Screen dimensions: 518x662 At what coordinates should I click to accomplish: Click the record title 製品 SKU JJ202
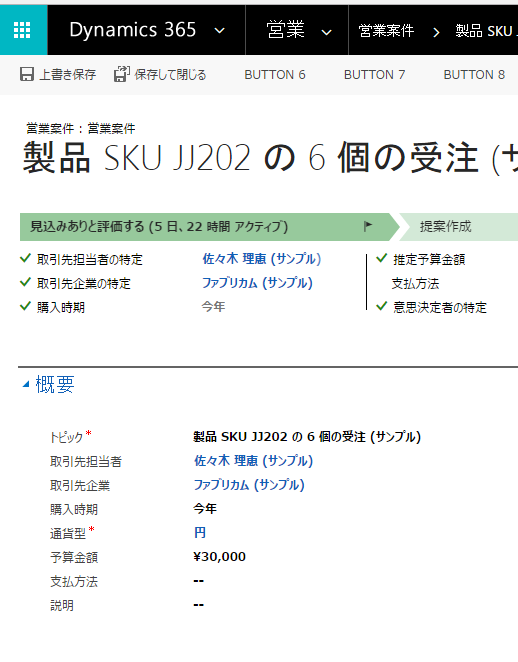[270, 158]
